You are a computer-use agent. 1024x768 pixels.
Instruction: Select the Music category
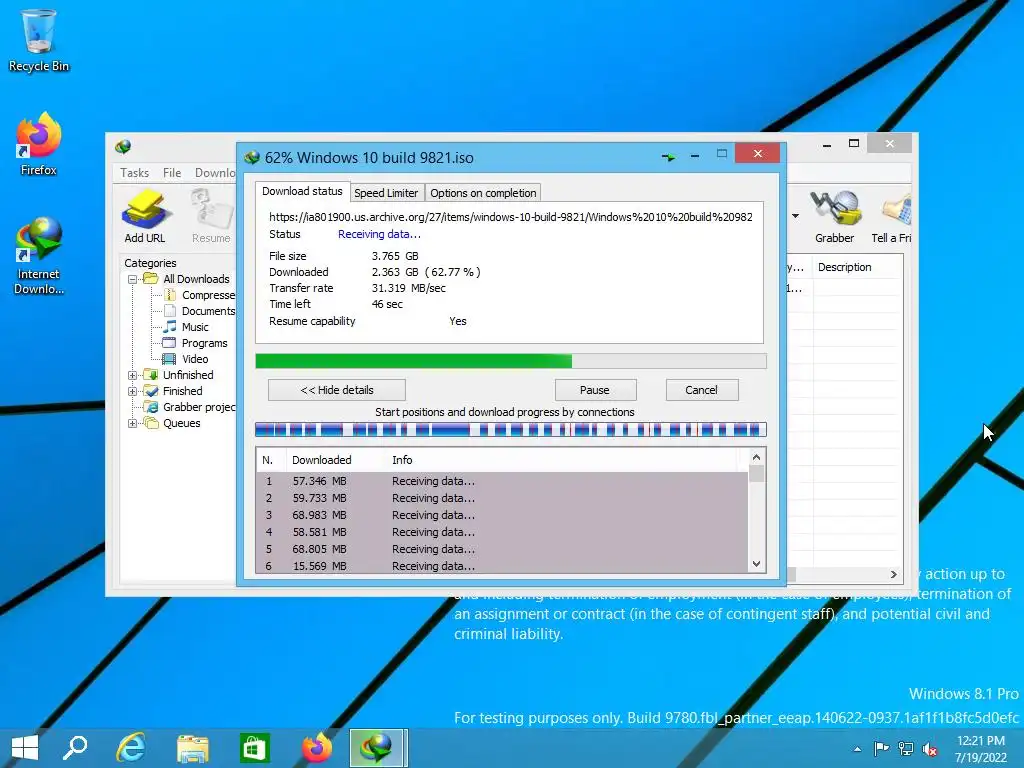(187, 327)
